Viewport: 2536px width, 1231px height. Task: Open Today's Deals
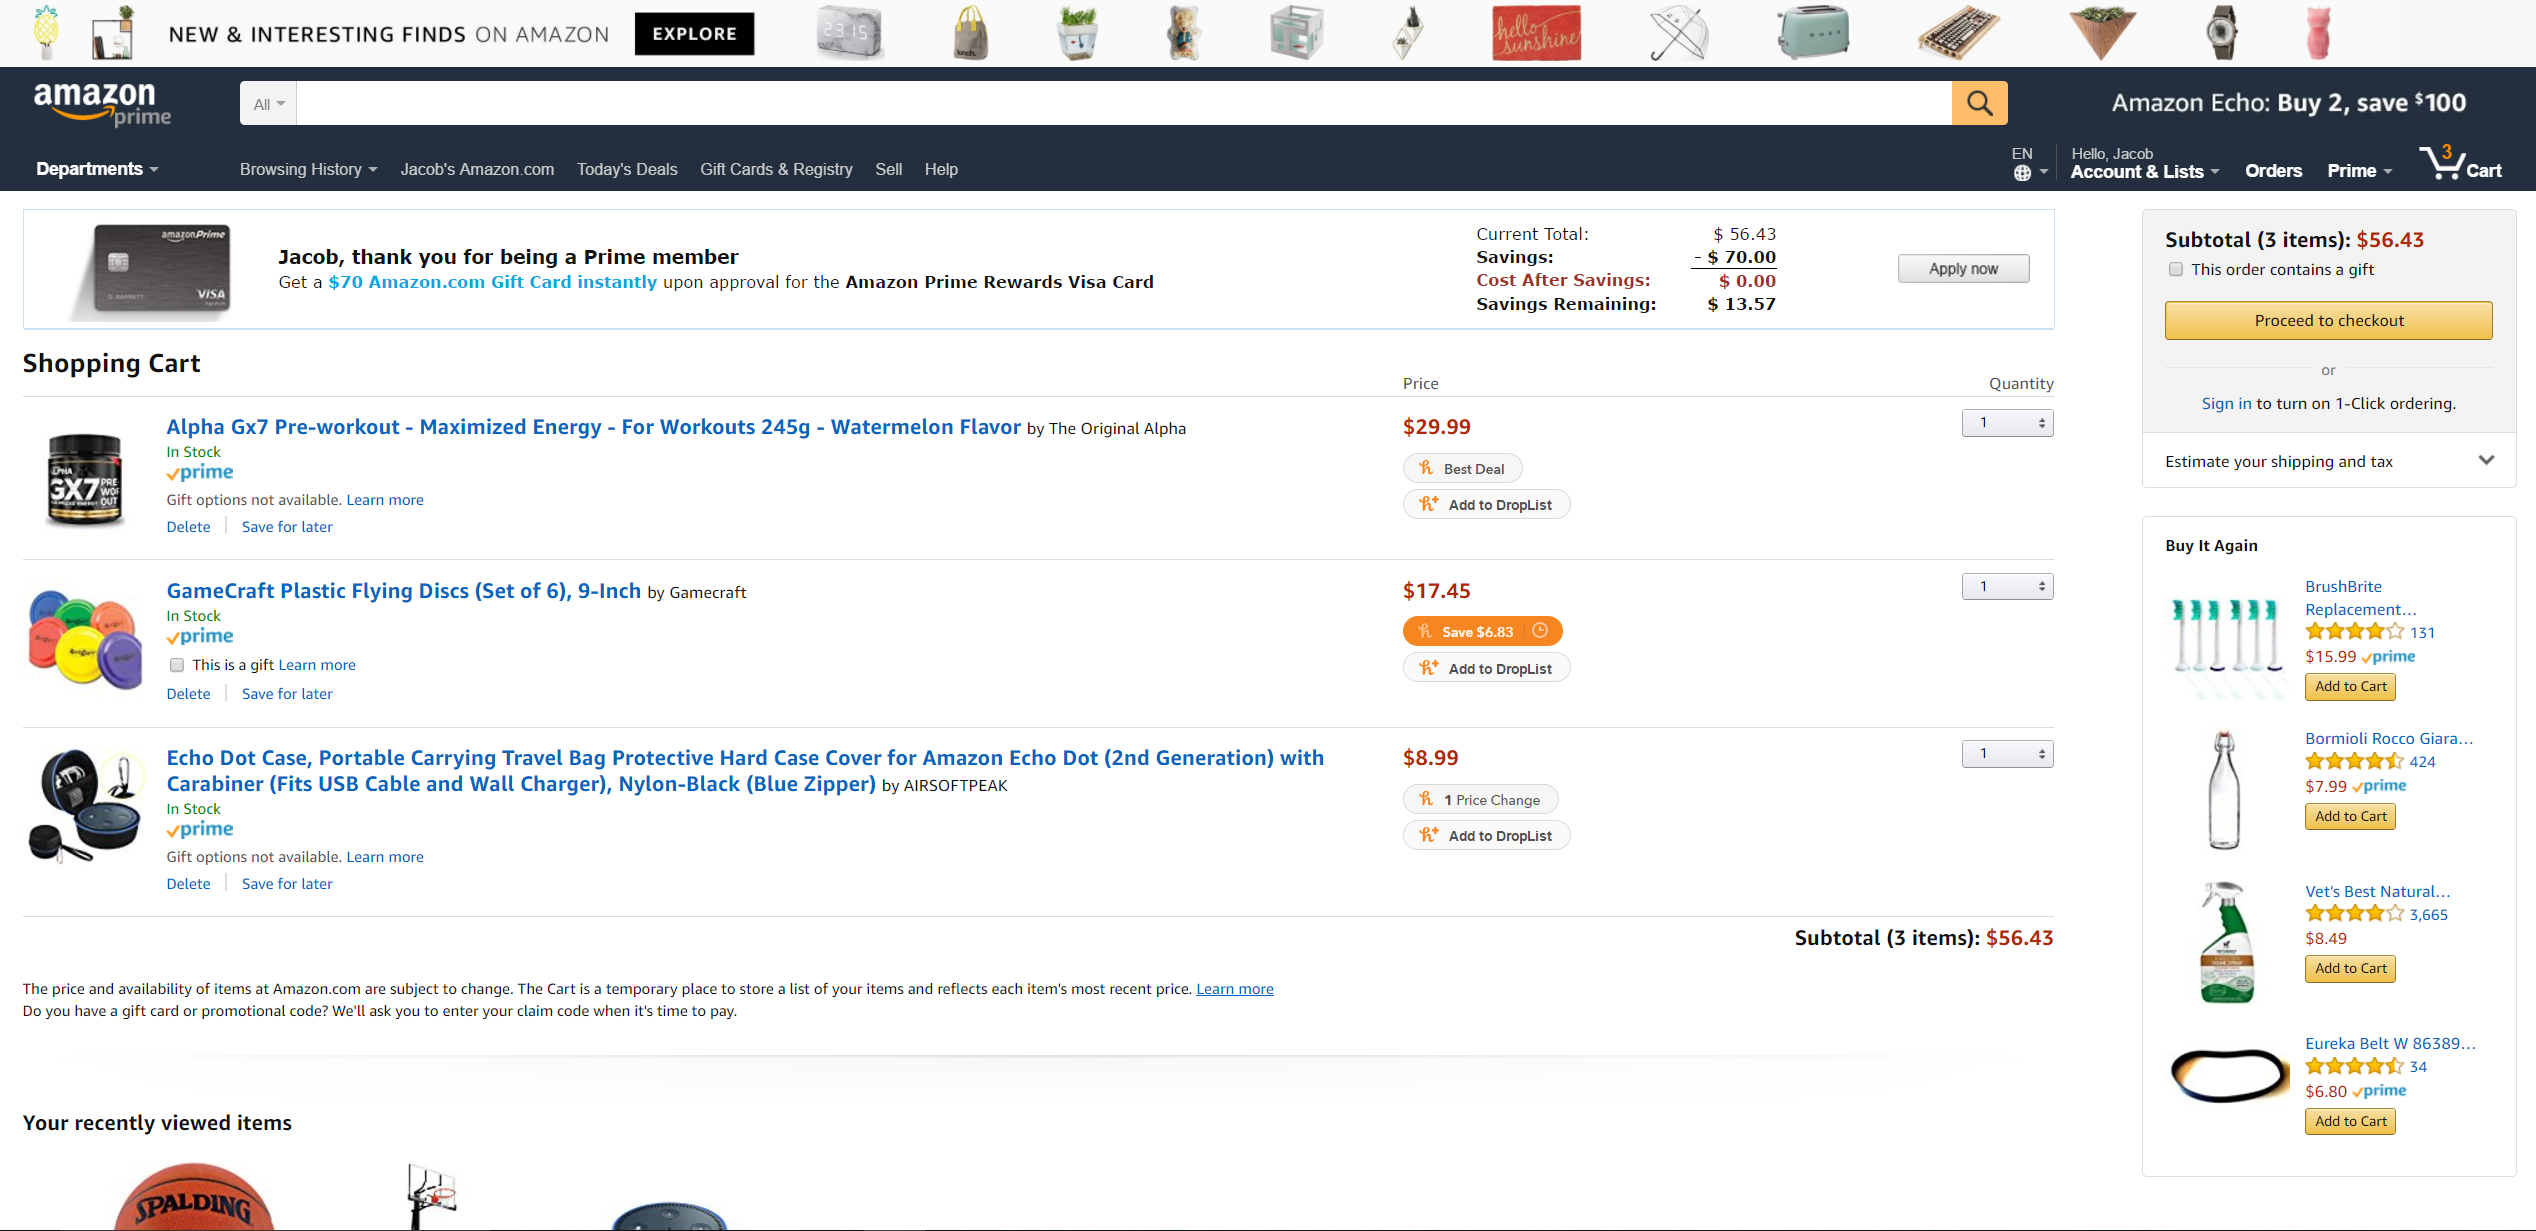627,169
